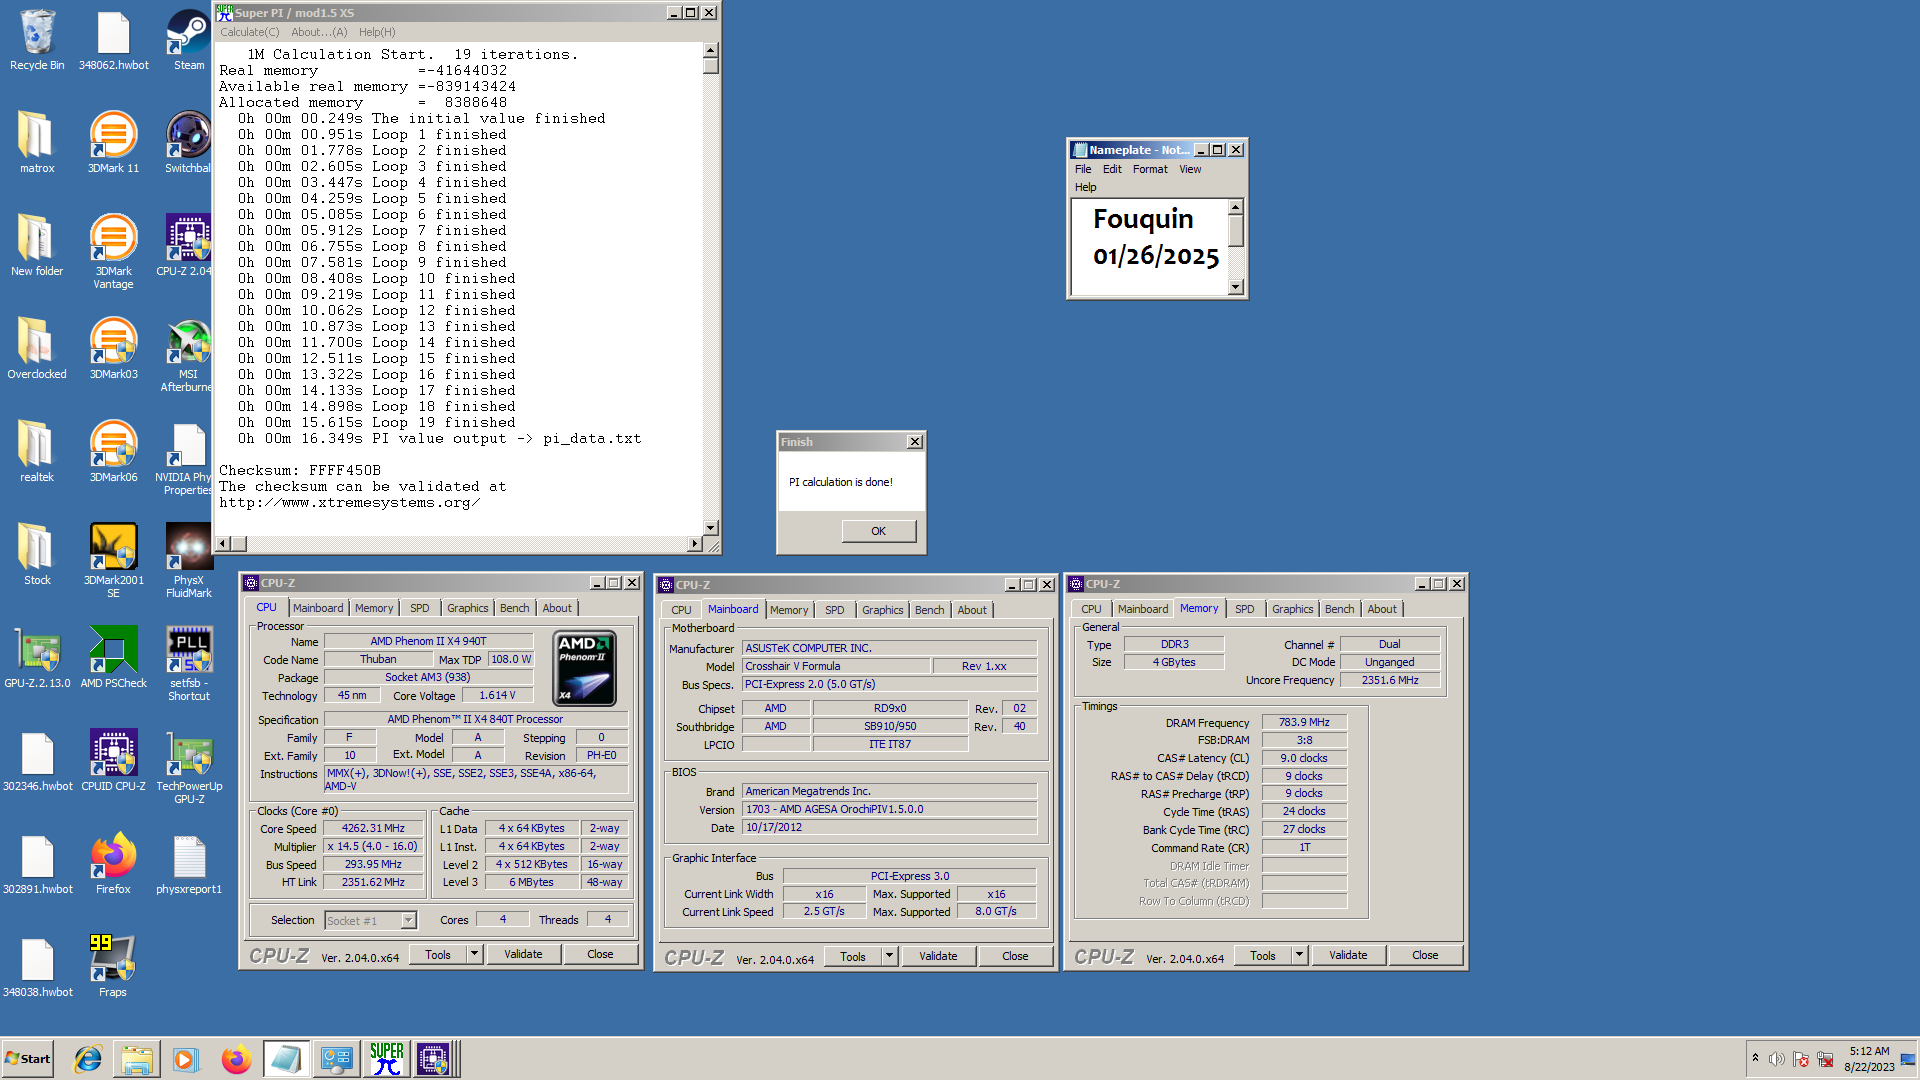Click the Super PI taskbar button
The image size is (1920, 1080).
386,1059
